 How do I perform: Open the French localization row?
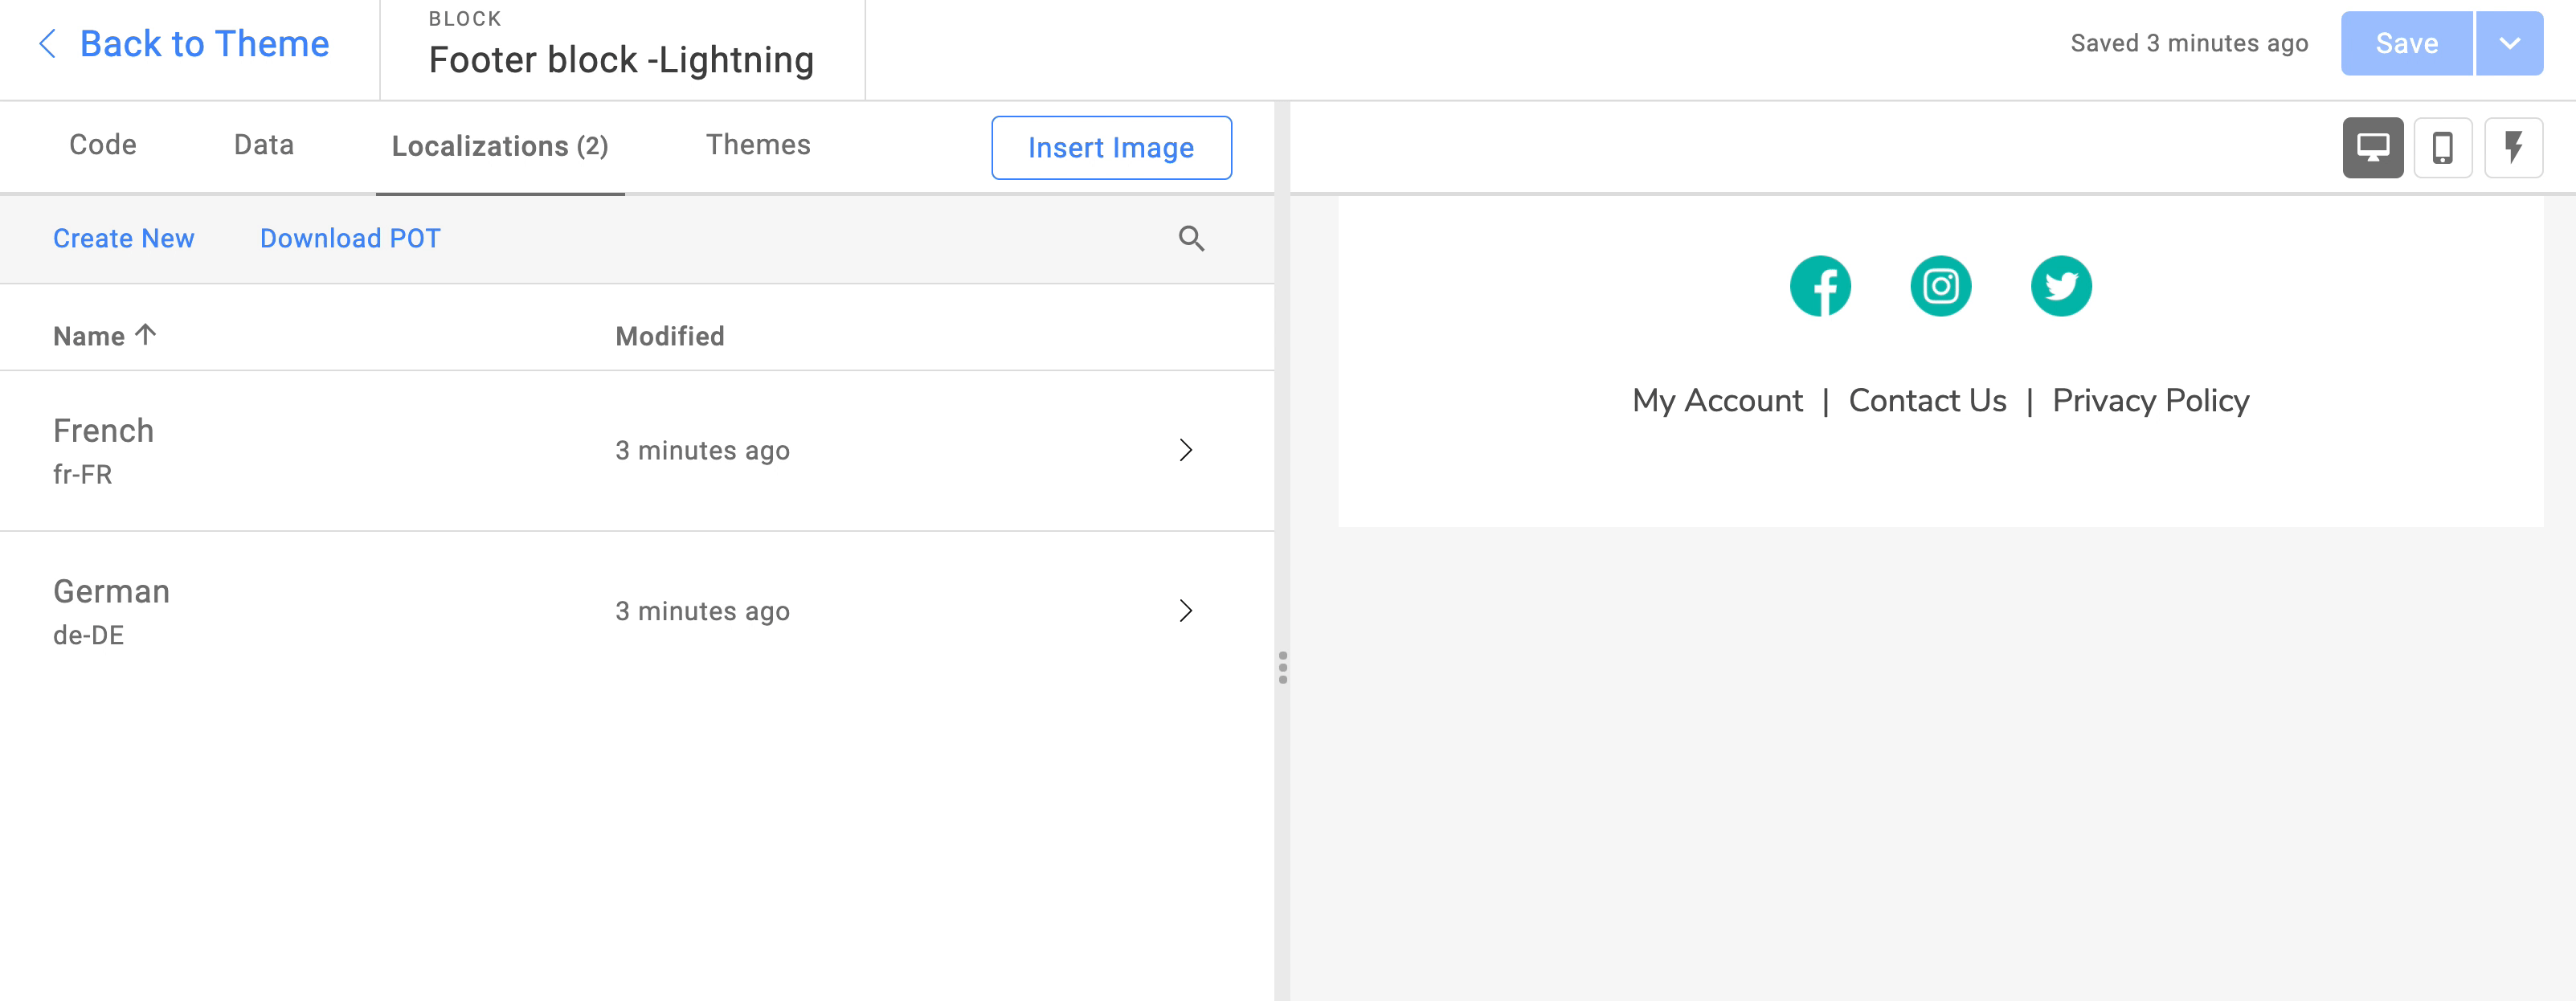[637, 451]
